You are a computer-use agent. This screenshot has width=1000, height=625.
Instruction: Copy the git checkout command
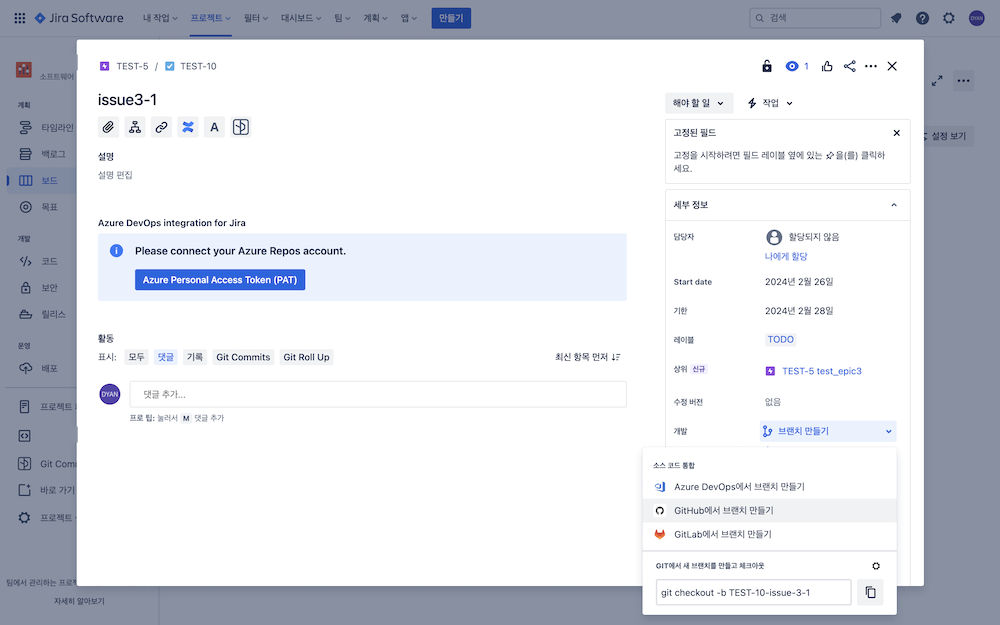tap(871, 592)
